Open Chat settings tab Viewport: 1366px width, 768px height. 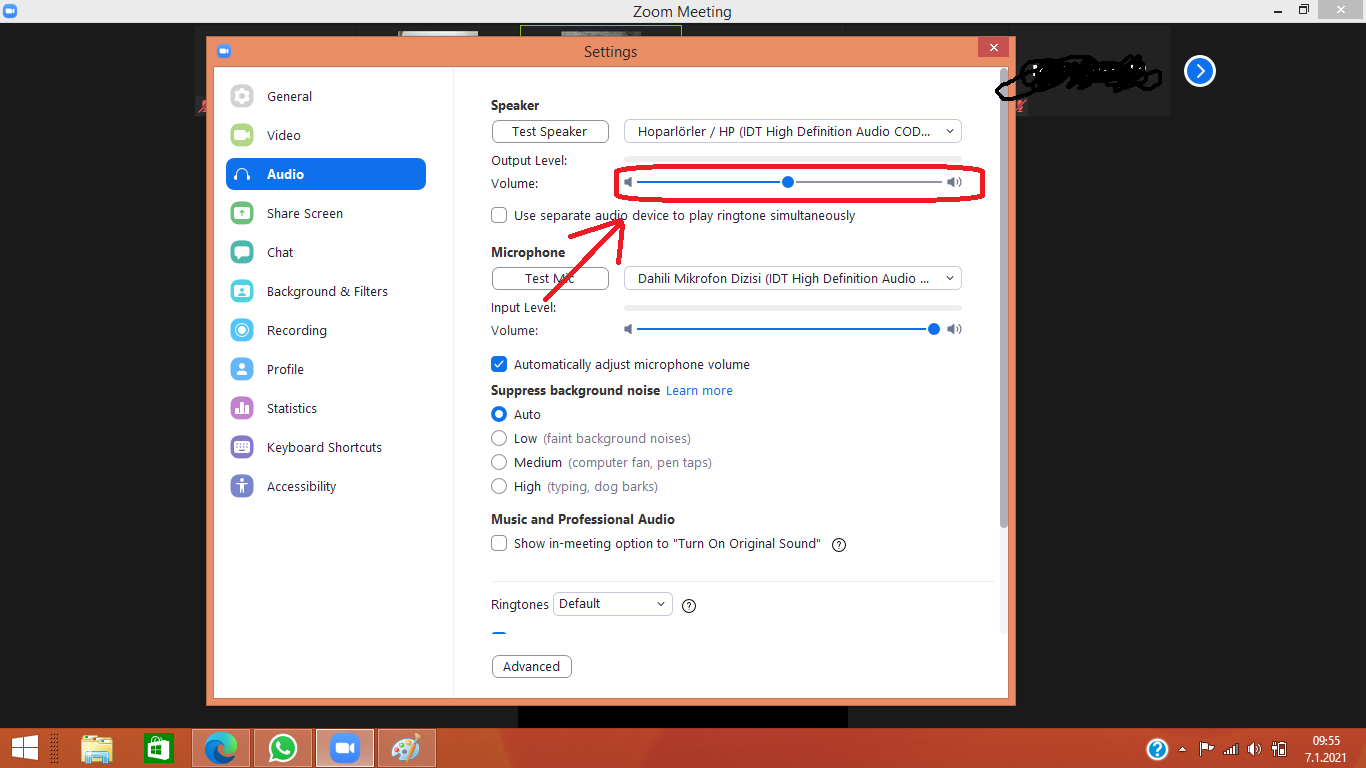click(326, 252)
